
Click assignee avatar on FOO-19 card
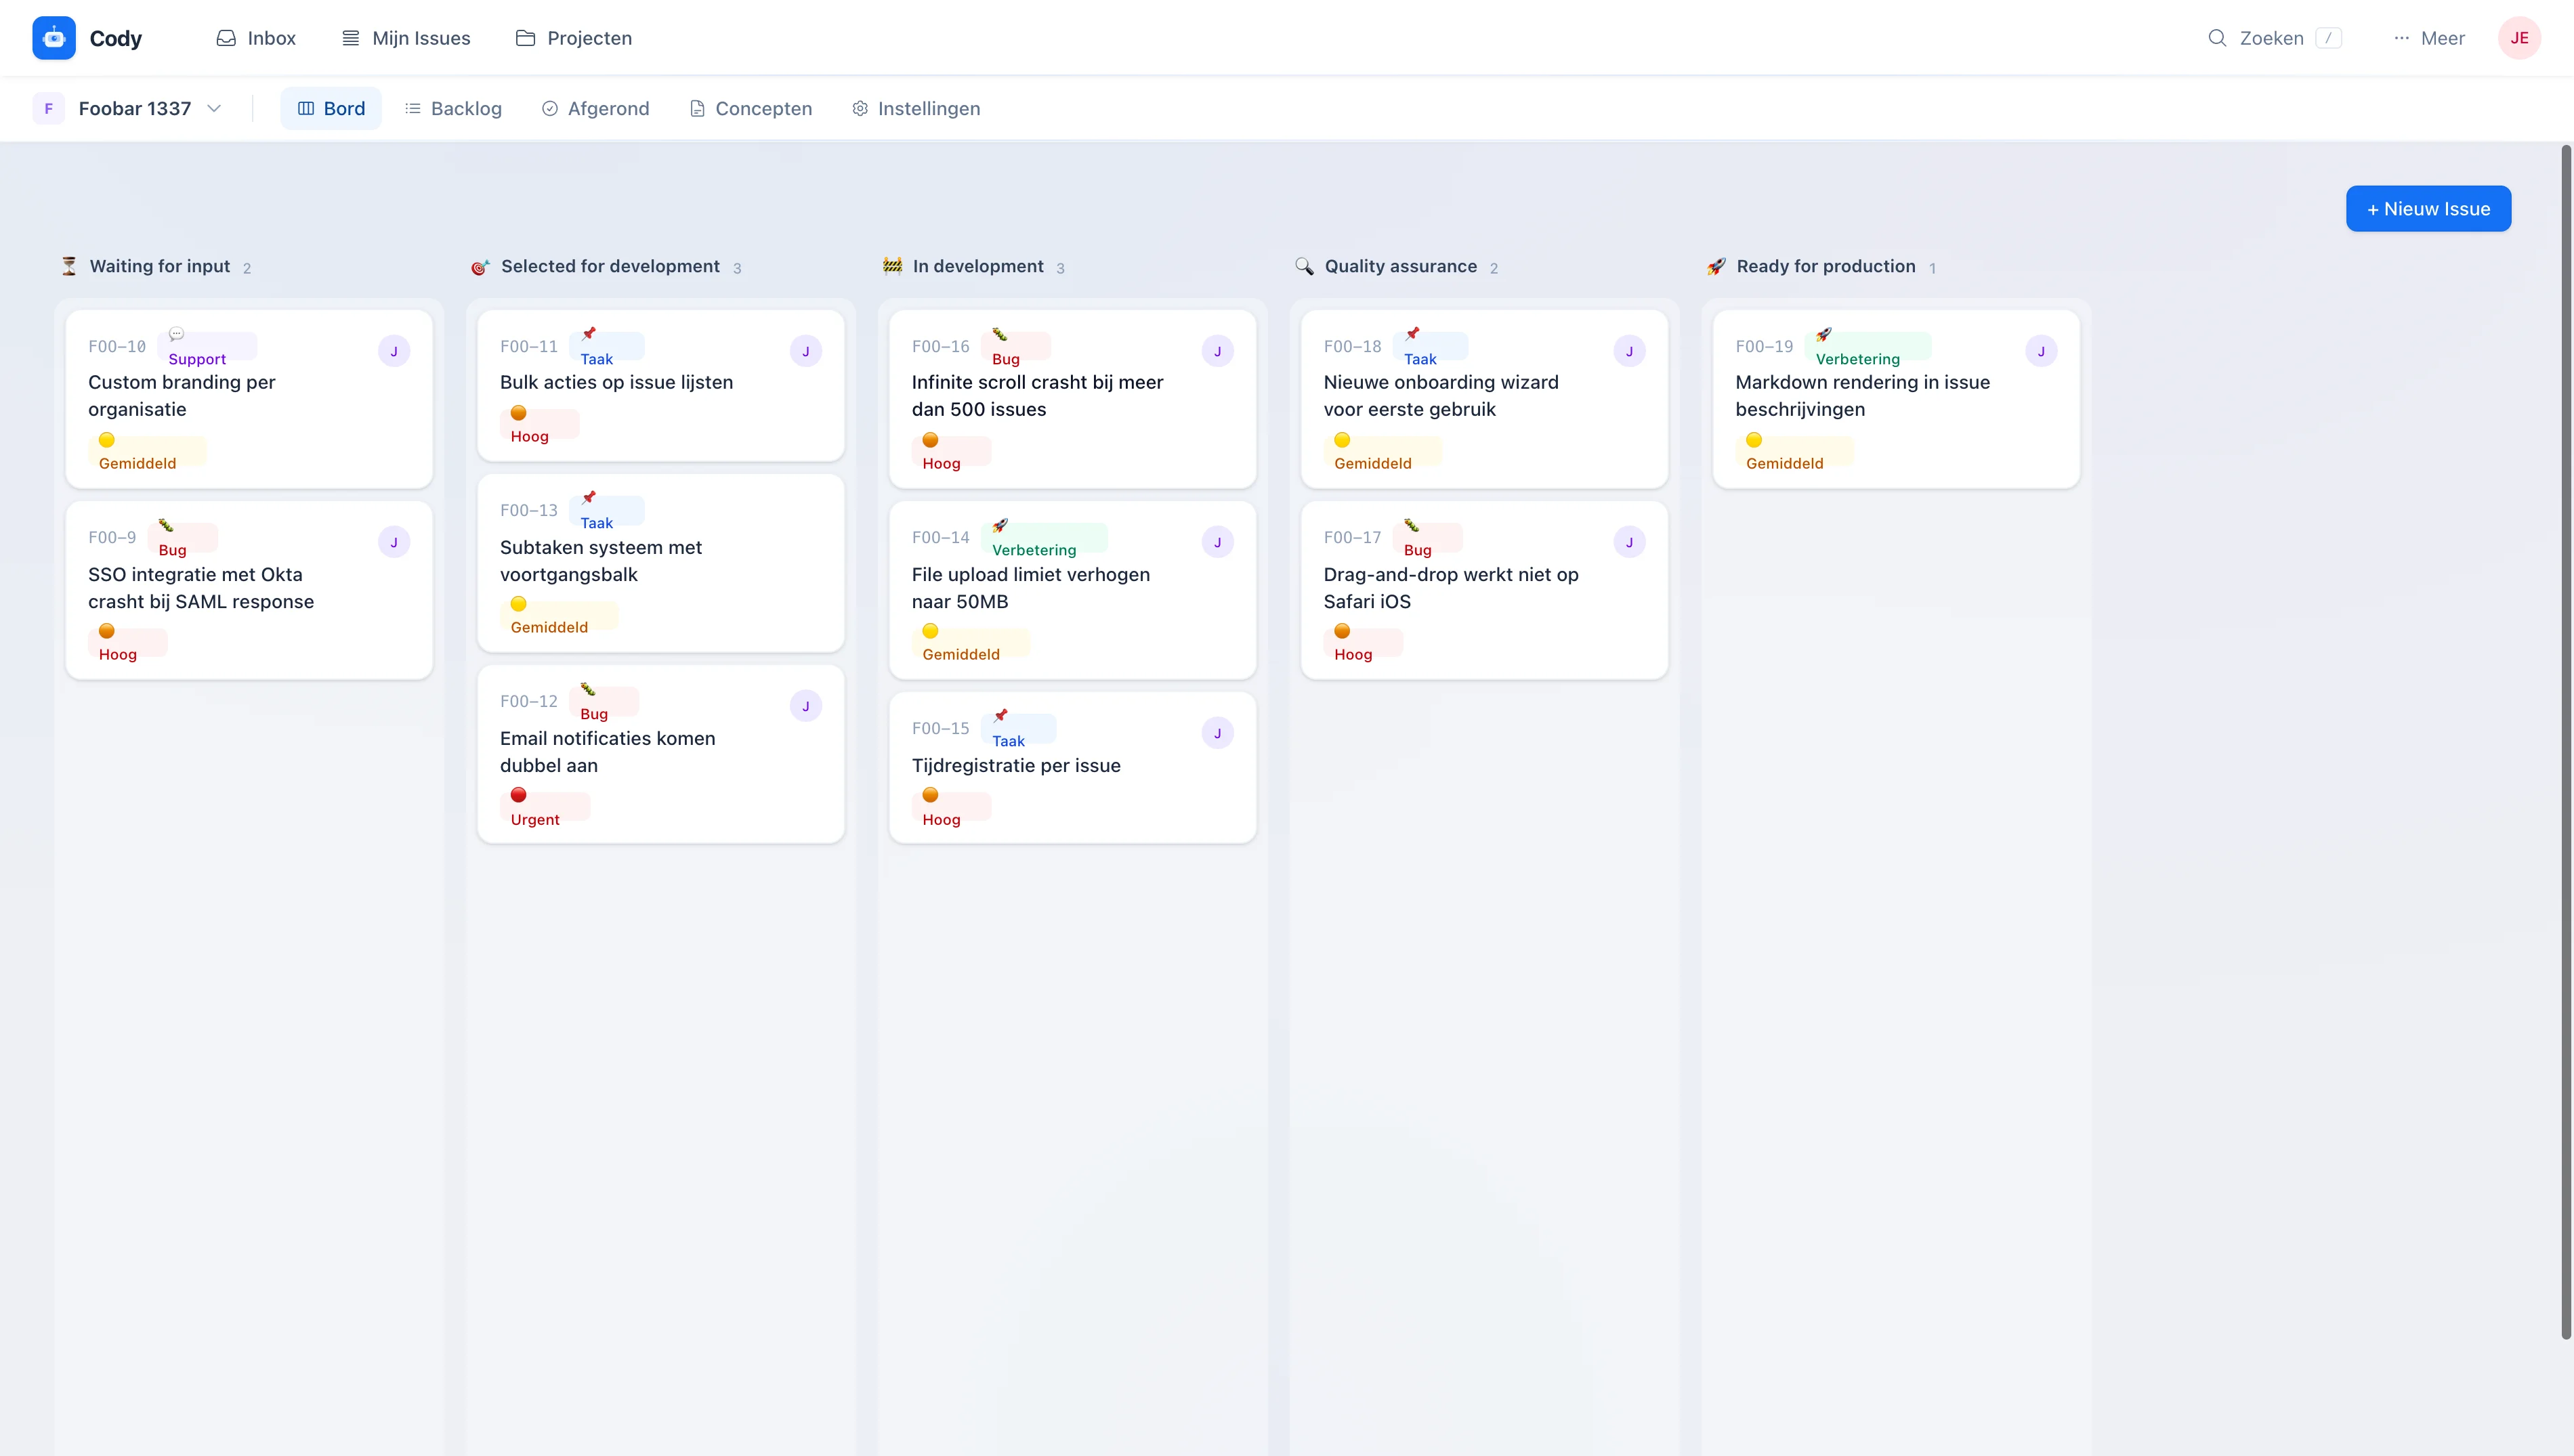2040,351
